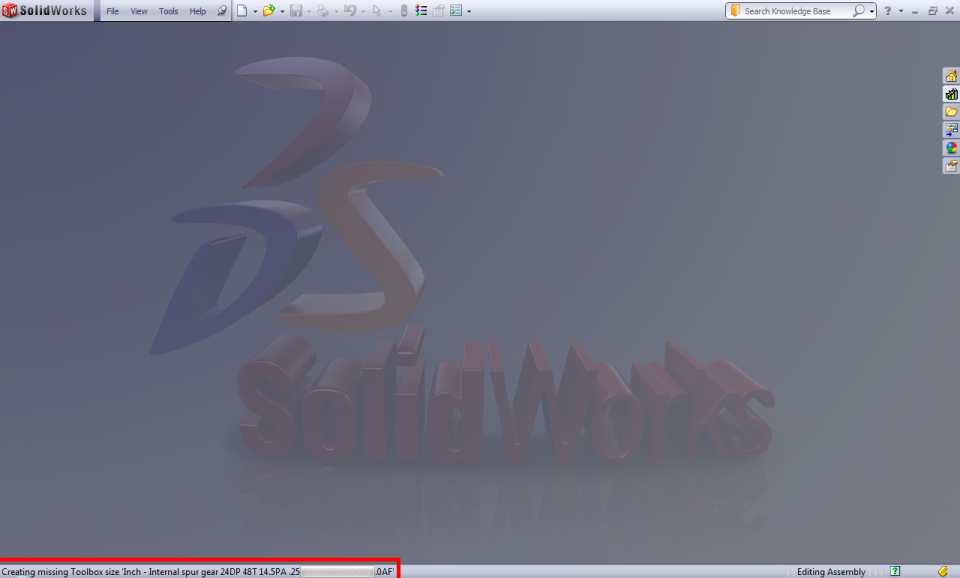Open the Options checklist icon
960x578 pixels.
(x=456, y=10)
